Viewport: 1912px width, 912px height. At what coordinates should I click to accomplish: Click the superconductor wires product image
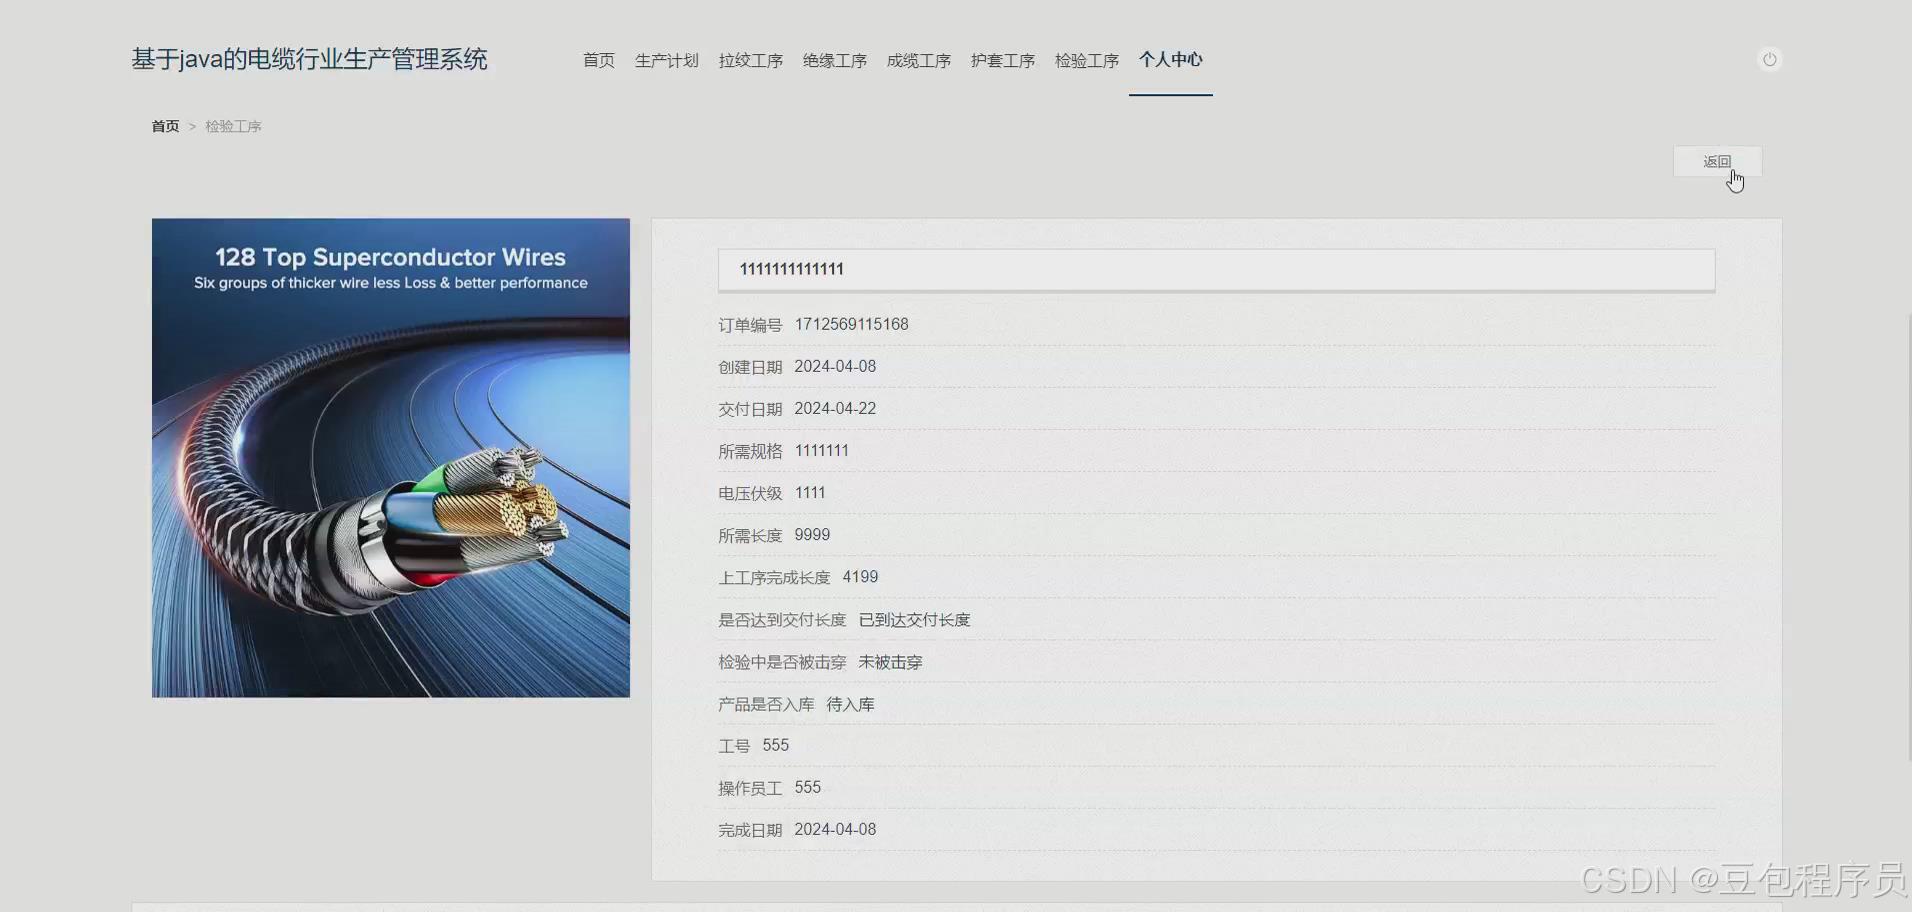click(x=390, y=457)
